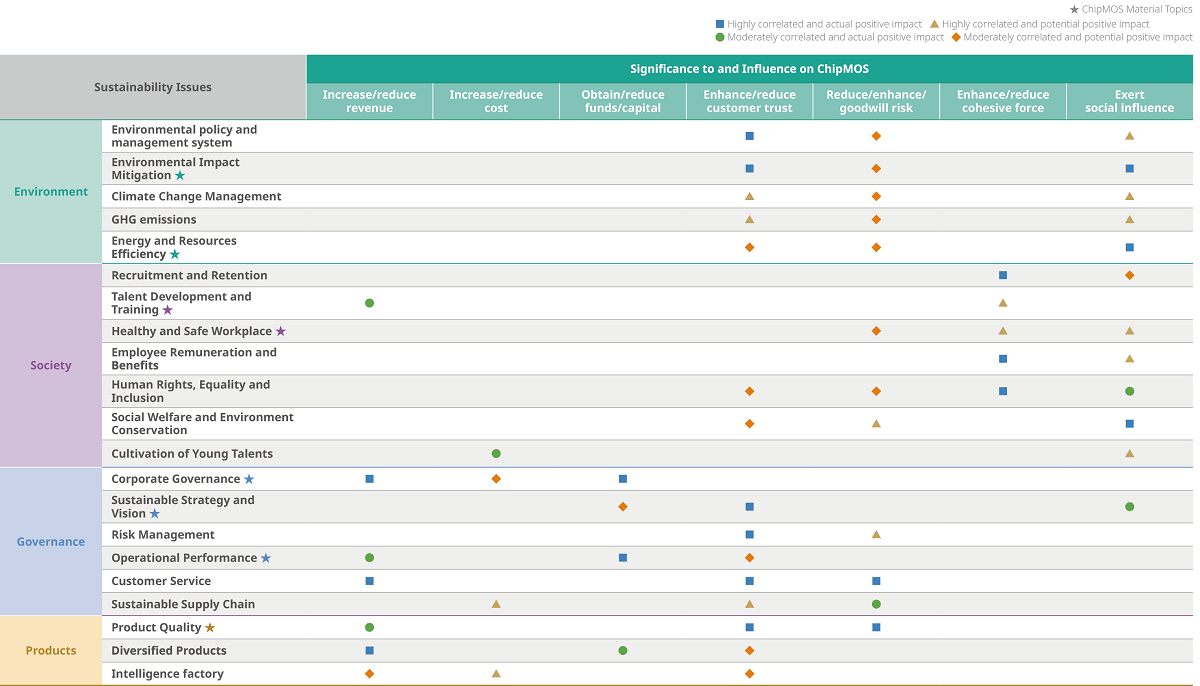Screen dimensions: 1200x686
Task: Click the blue square legend marker for actual positive impact
Action: [x=720, y=24]
